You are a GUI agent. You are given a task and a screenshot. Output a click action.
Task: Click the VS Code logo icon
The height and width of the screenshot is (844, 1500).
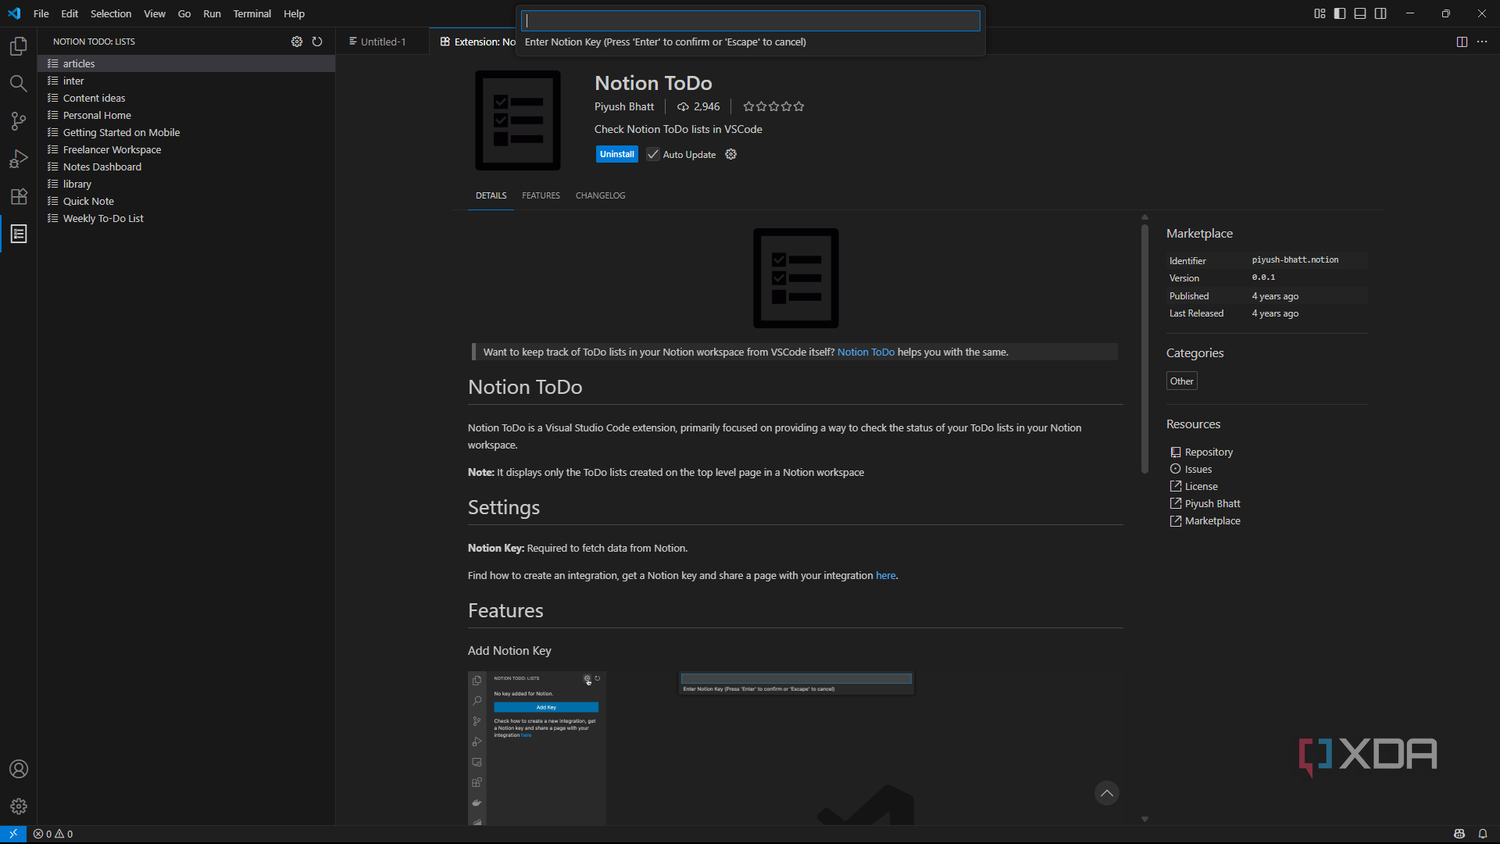tap(13, 13)
